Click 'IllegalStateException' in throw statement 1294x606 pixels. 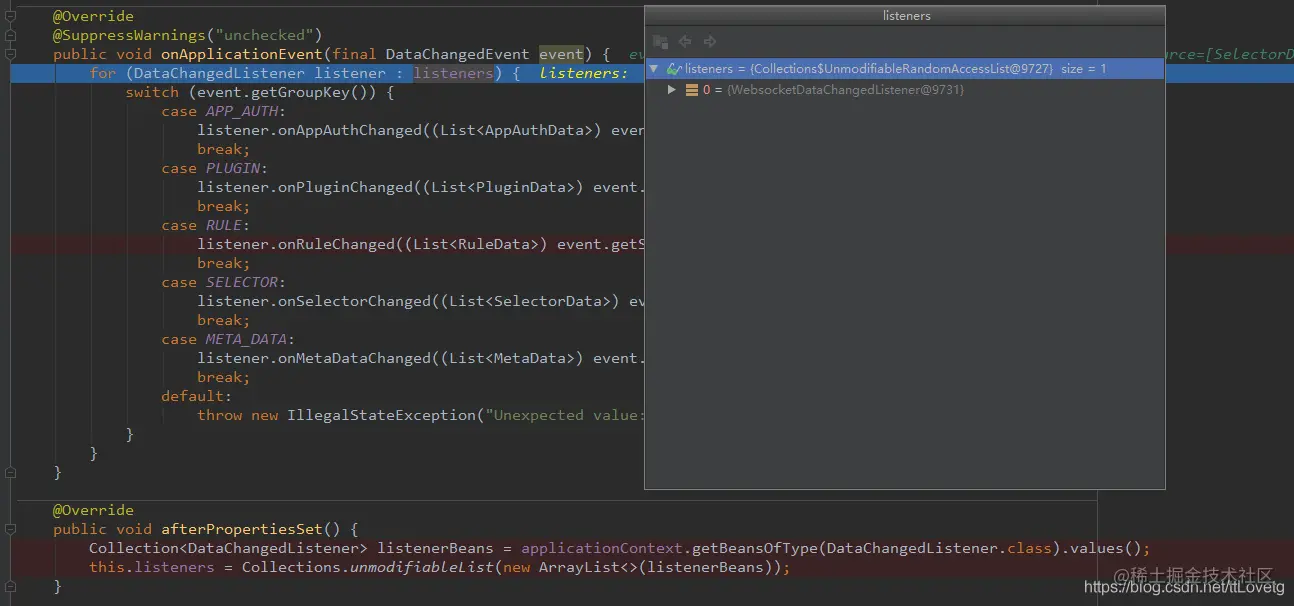[381, 415]
